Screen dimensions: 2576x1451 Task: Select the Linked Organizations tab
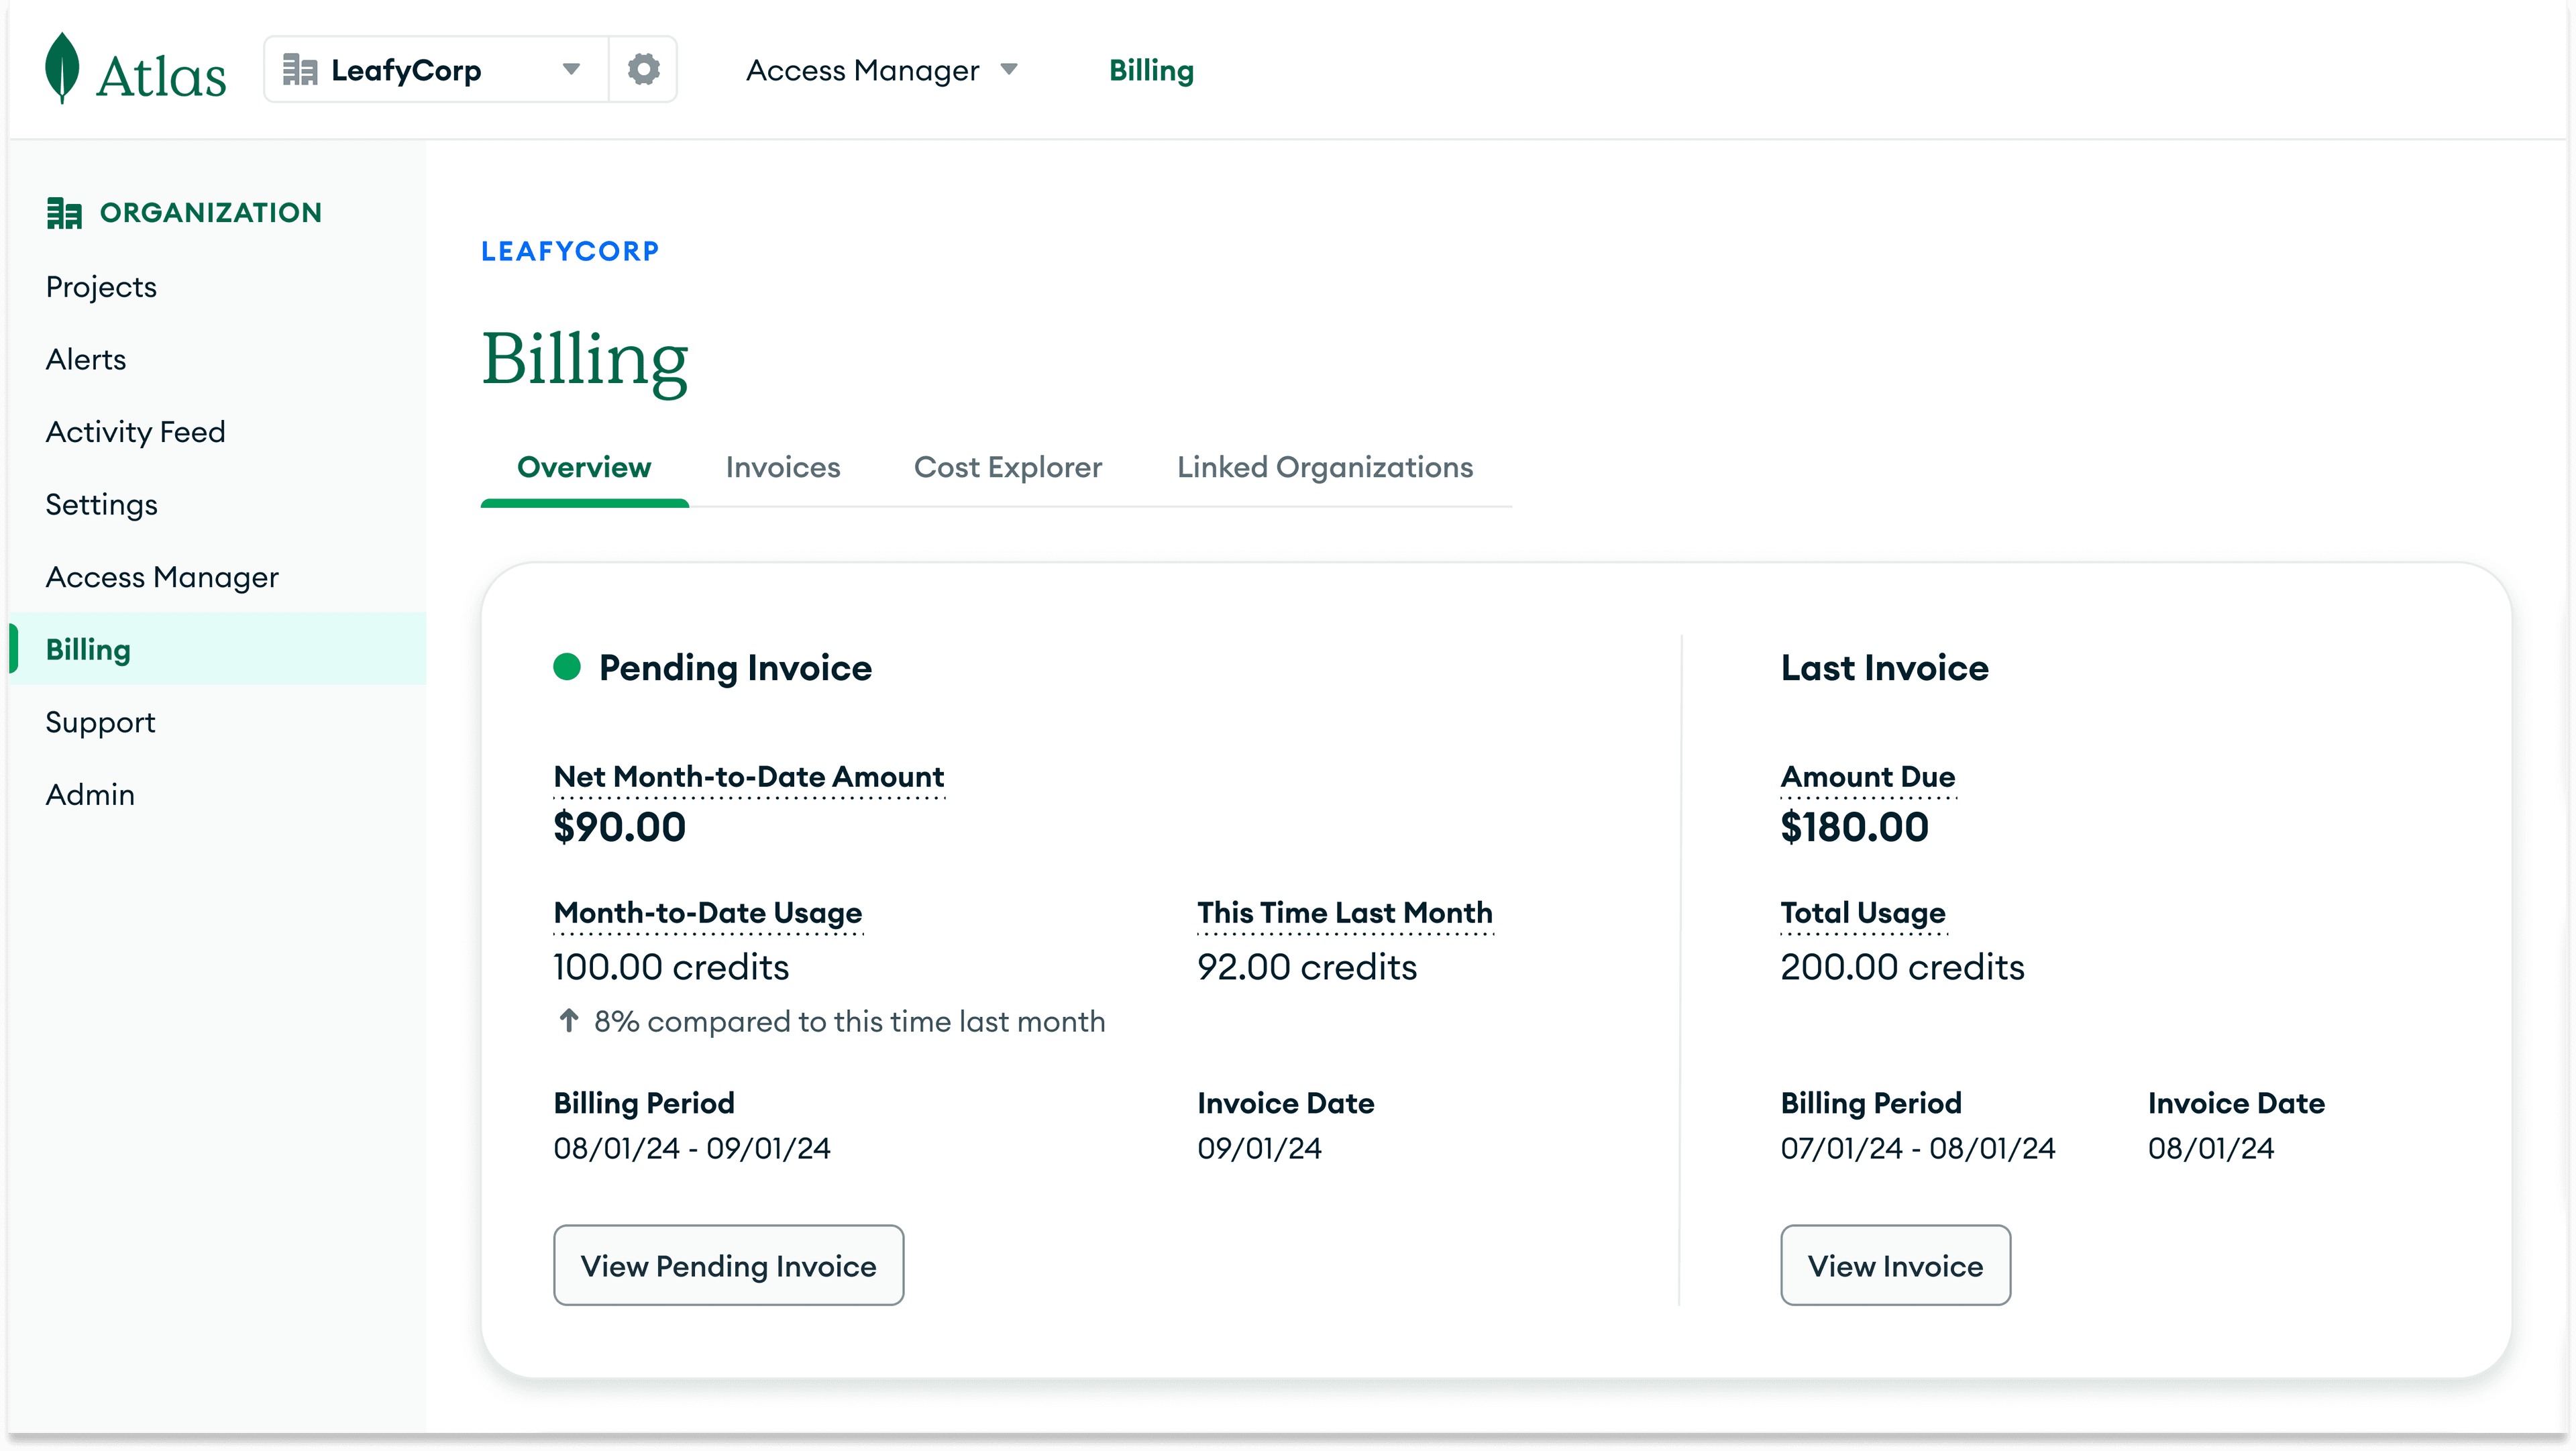click(1324, 467)
